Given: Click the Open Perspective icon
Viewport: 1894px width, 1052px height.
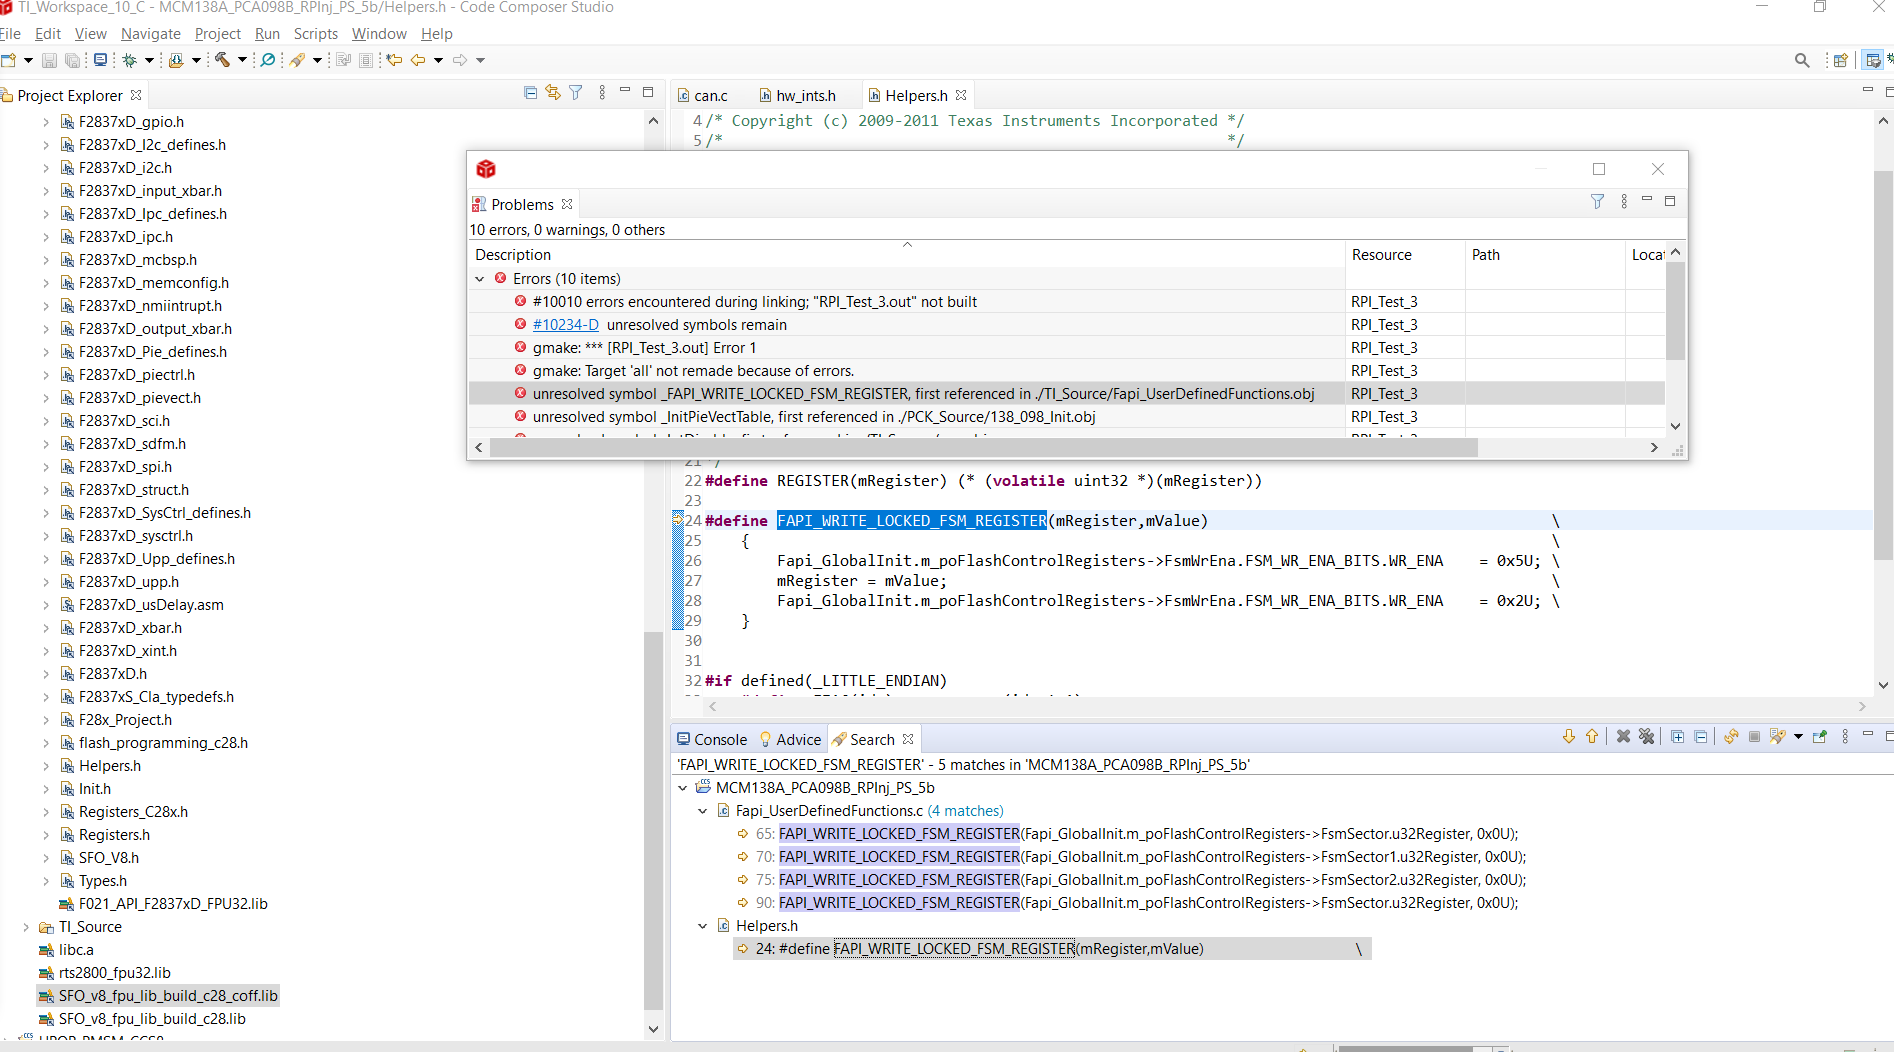Looking at the screenshot, I should (1839, 60).
